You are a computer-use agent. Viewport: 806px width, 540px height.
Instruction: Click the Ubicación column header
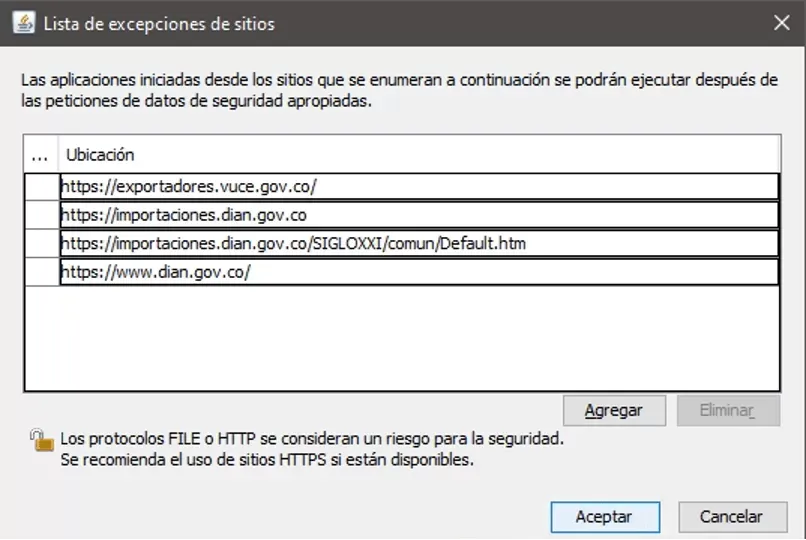tap(419, 155)
